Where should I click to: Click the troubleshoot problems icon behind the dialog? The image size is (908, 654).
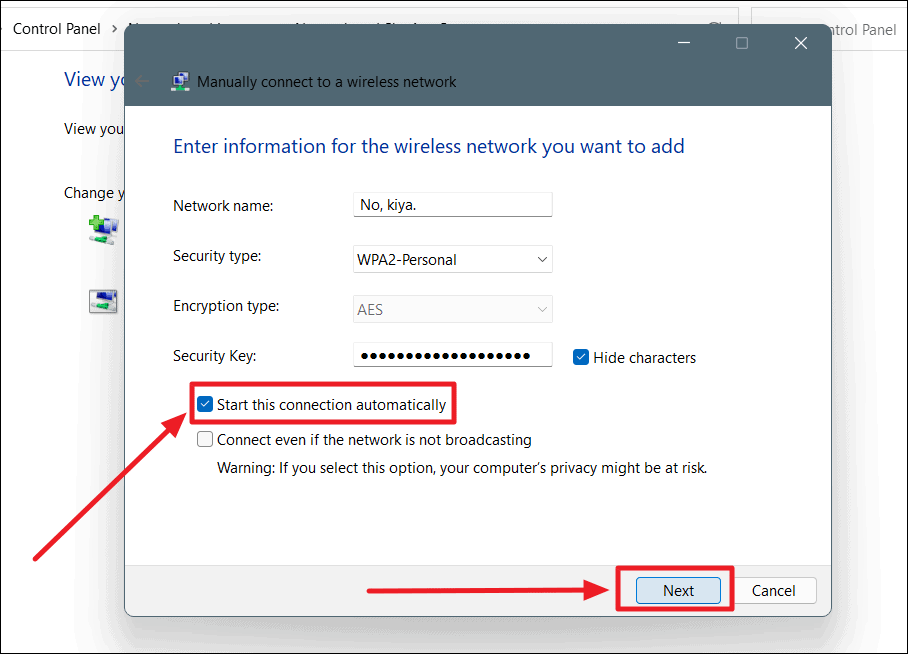click(103, 300)
